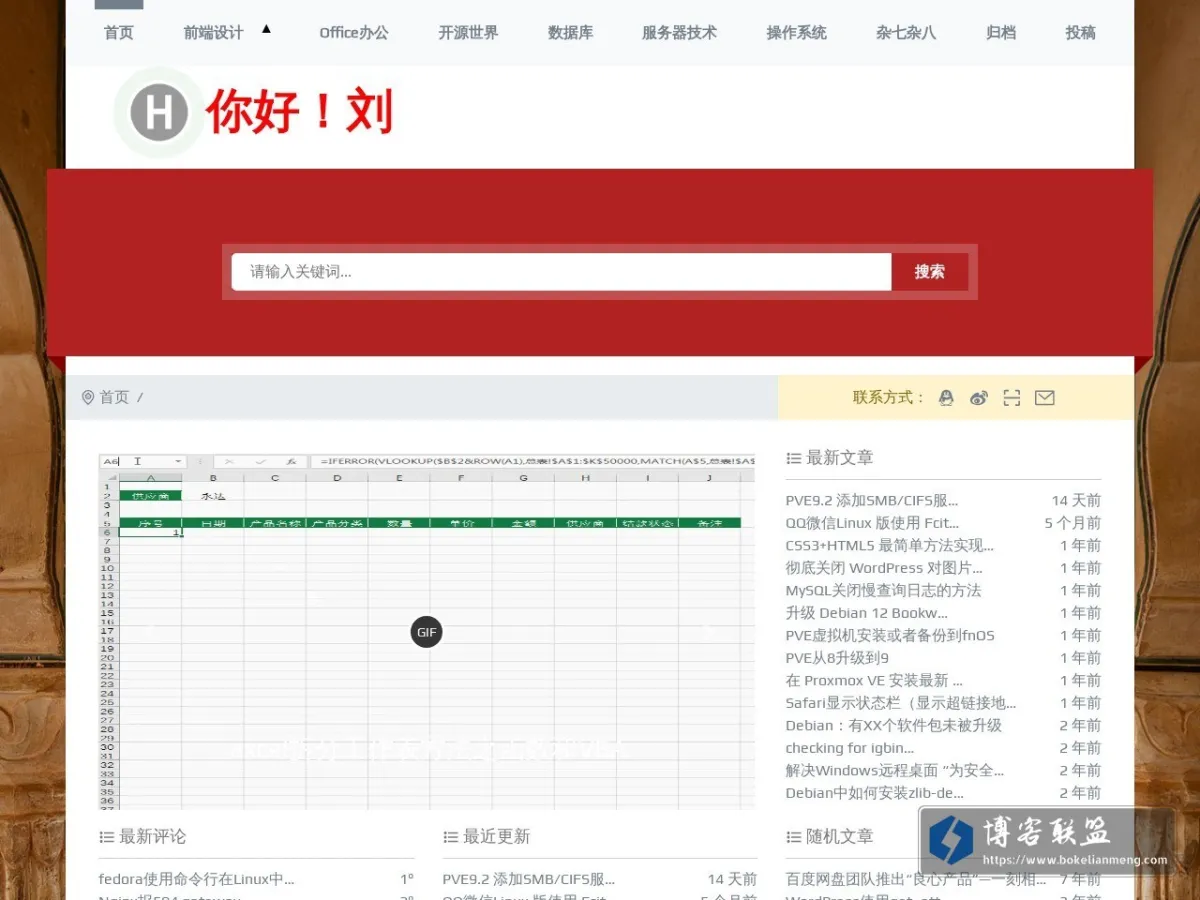Open article PVE虚拟机安装或者备份到fnOS

coord(890,636)
